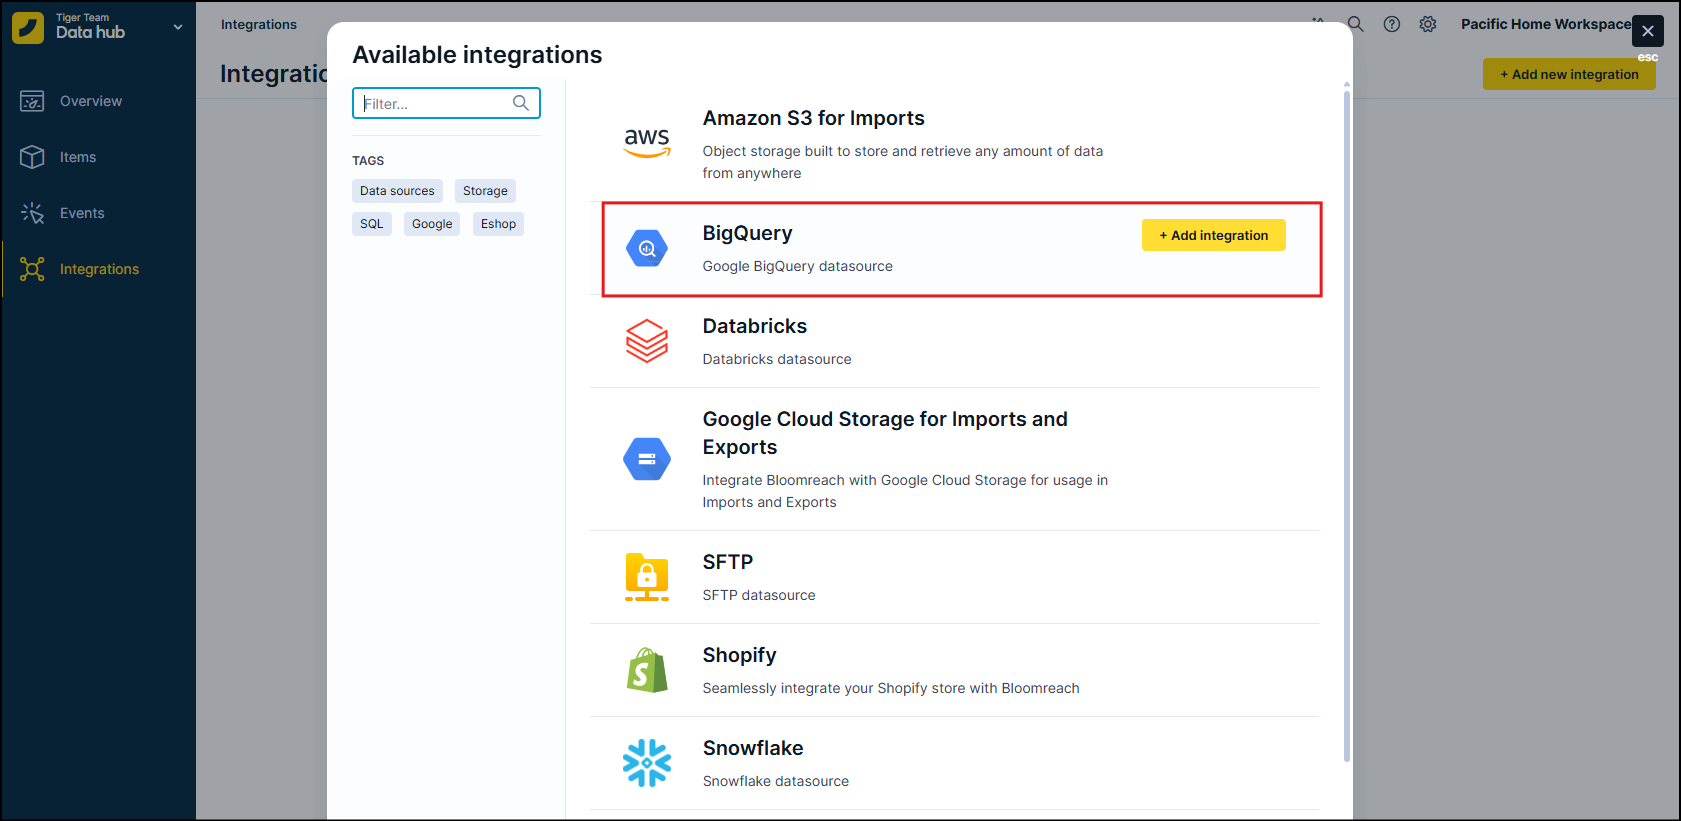Open the settings gear icon
The image size is (1681, 821).
1428,24
